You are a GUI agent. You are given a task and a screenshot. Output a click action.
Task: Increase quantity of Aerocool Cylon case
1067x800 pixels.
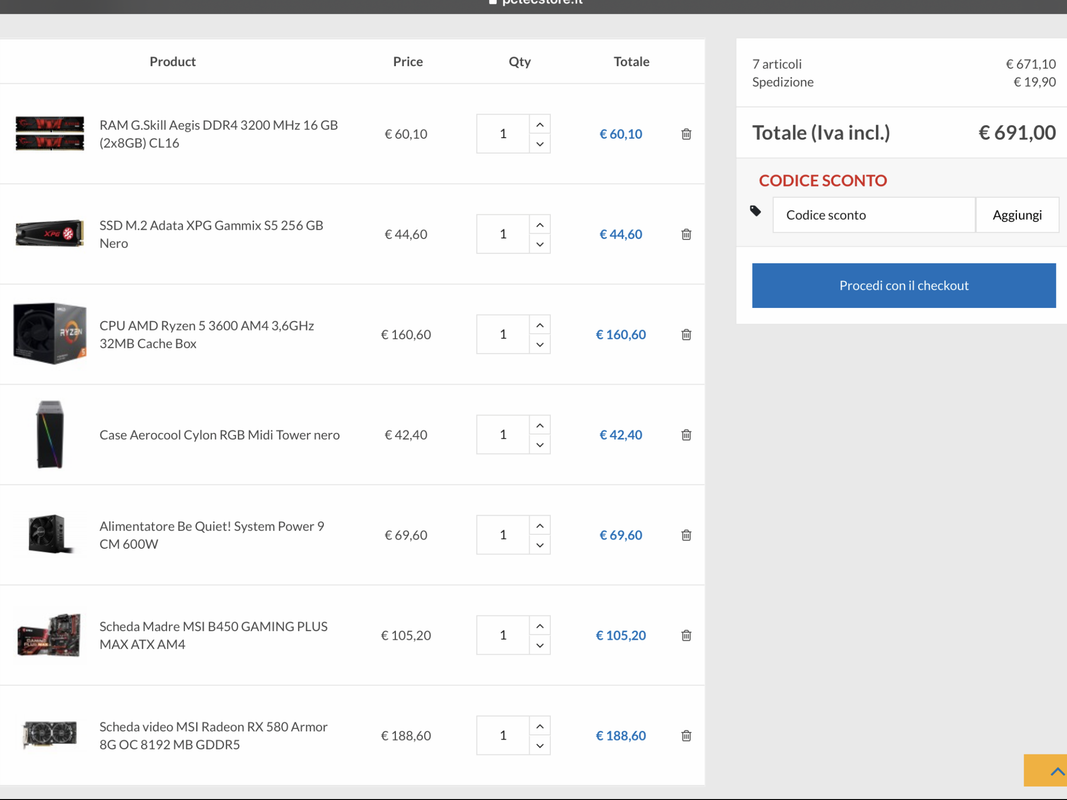coord(540,425)
